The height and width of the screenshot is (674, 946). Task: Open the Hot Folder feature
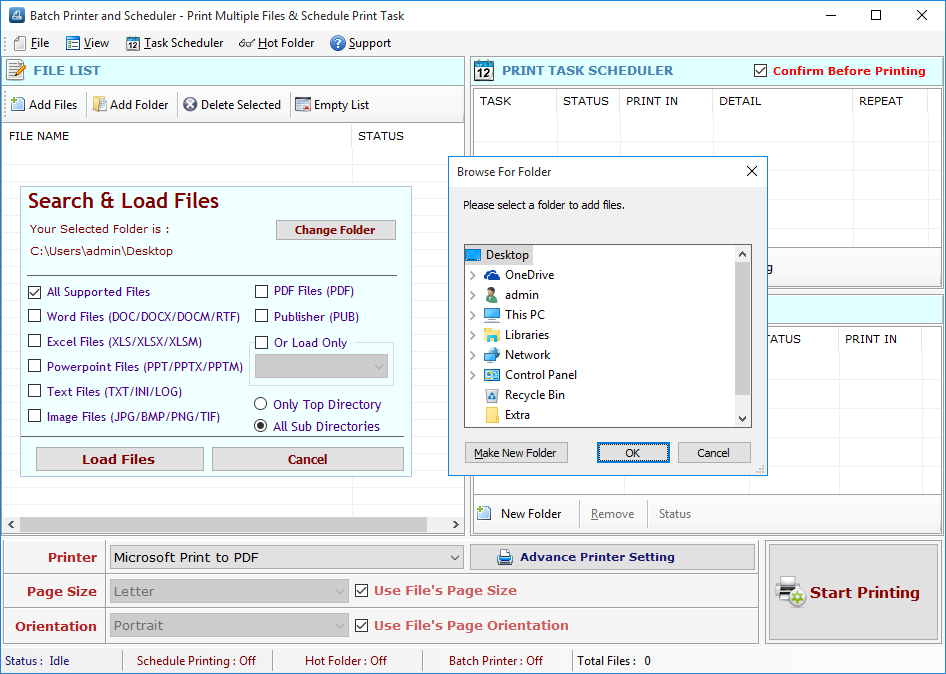[x=277, y=43]
